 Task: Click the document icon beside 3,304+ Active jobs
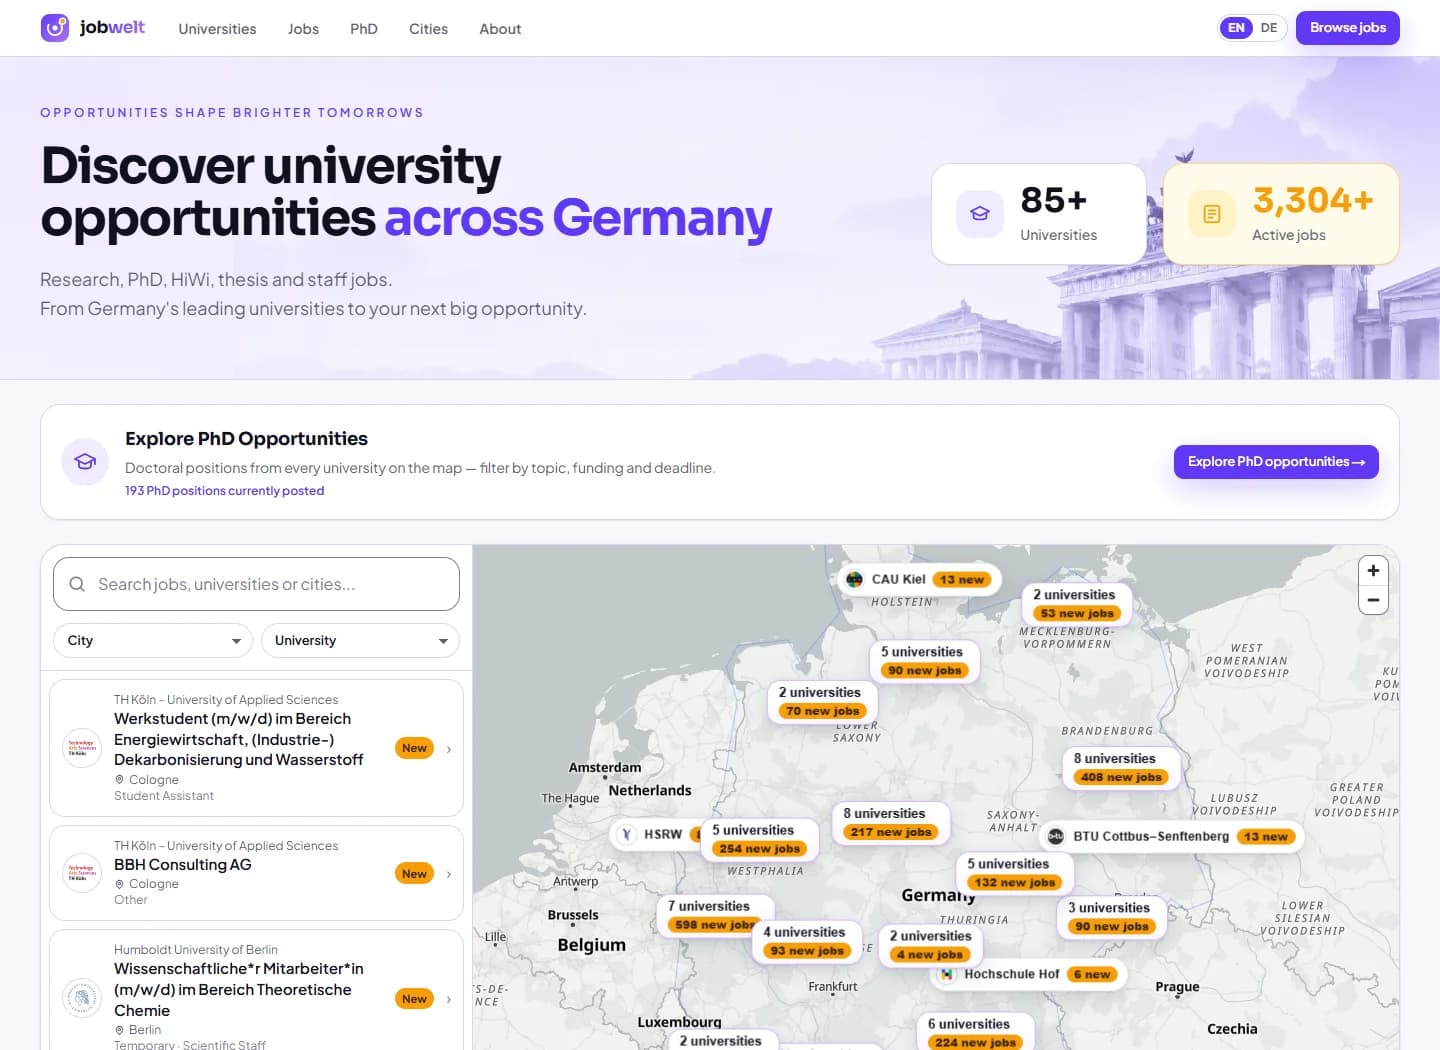tap(1212, 214)
